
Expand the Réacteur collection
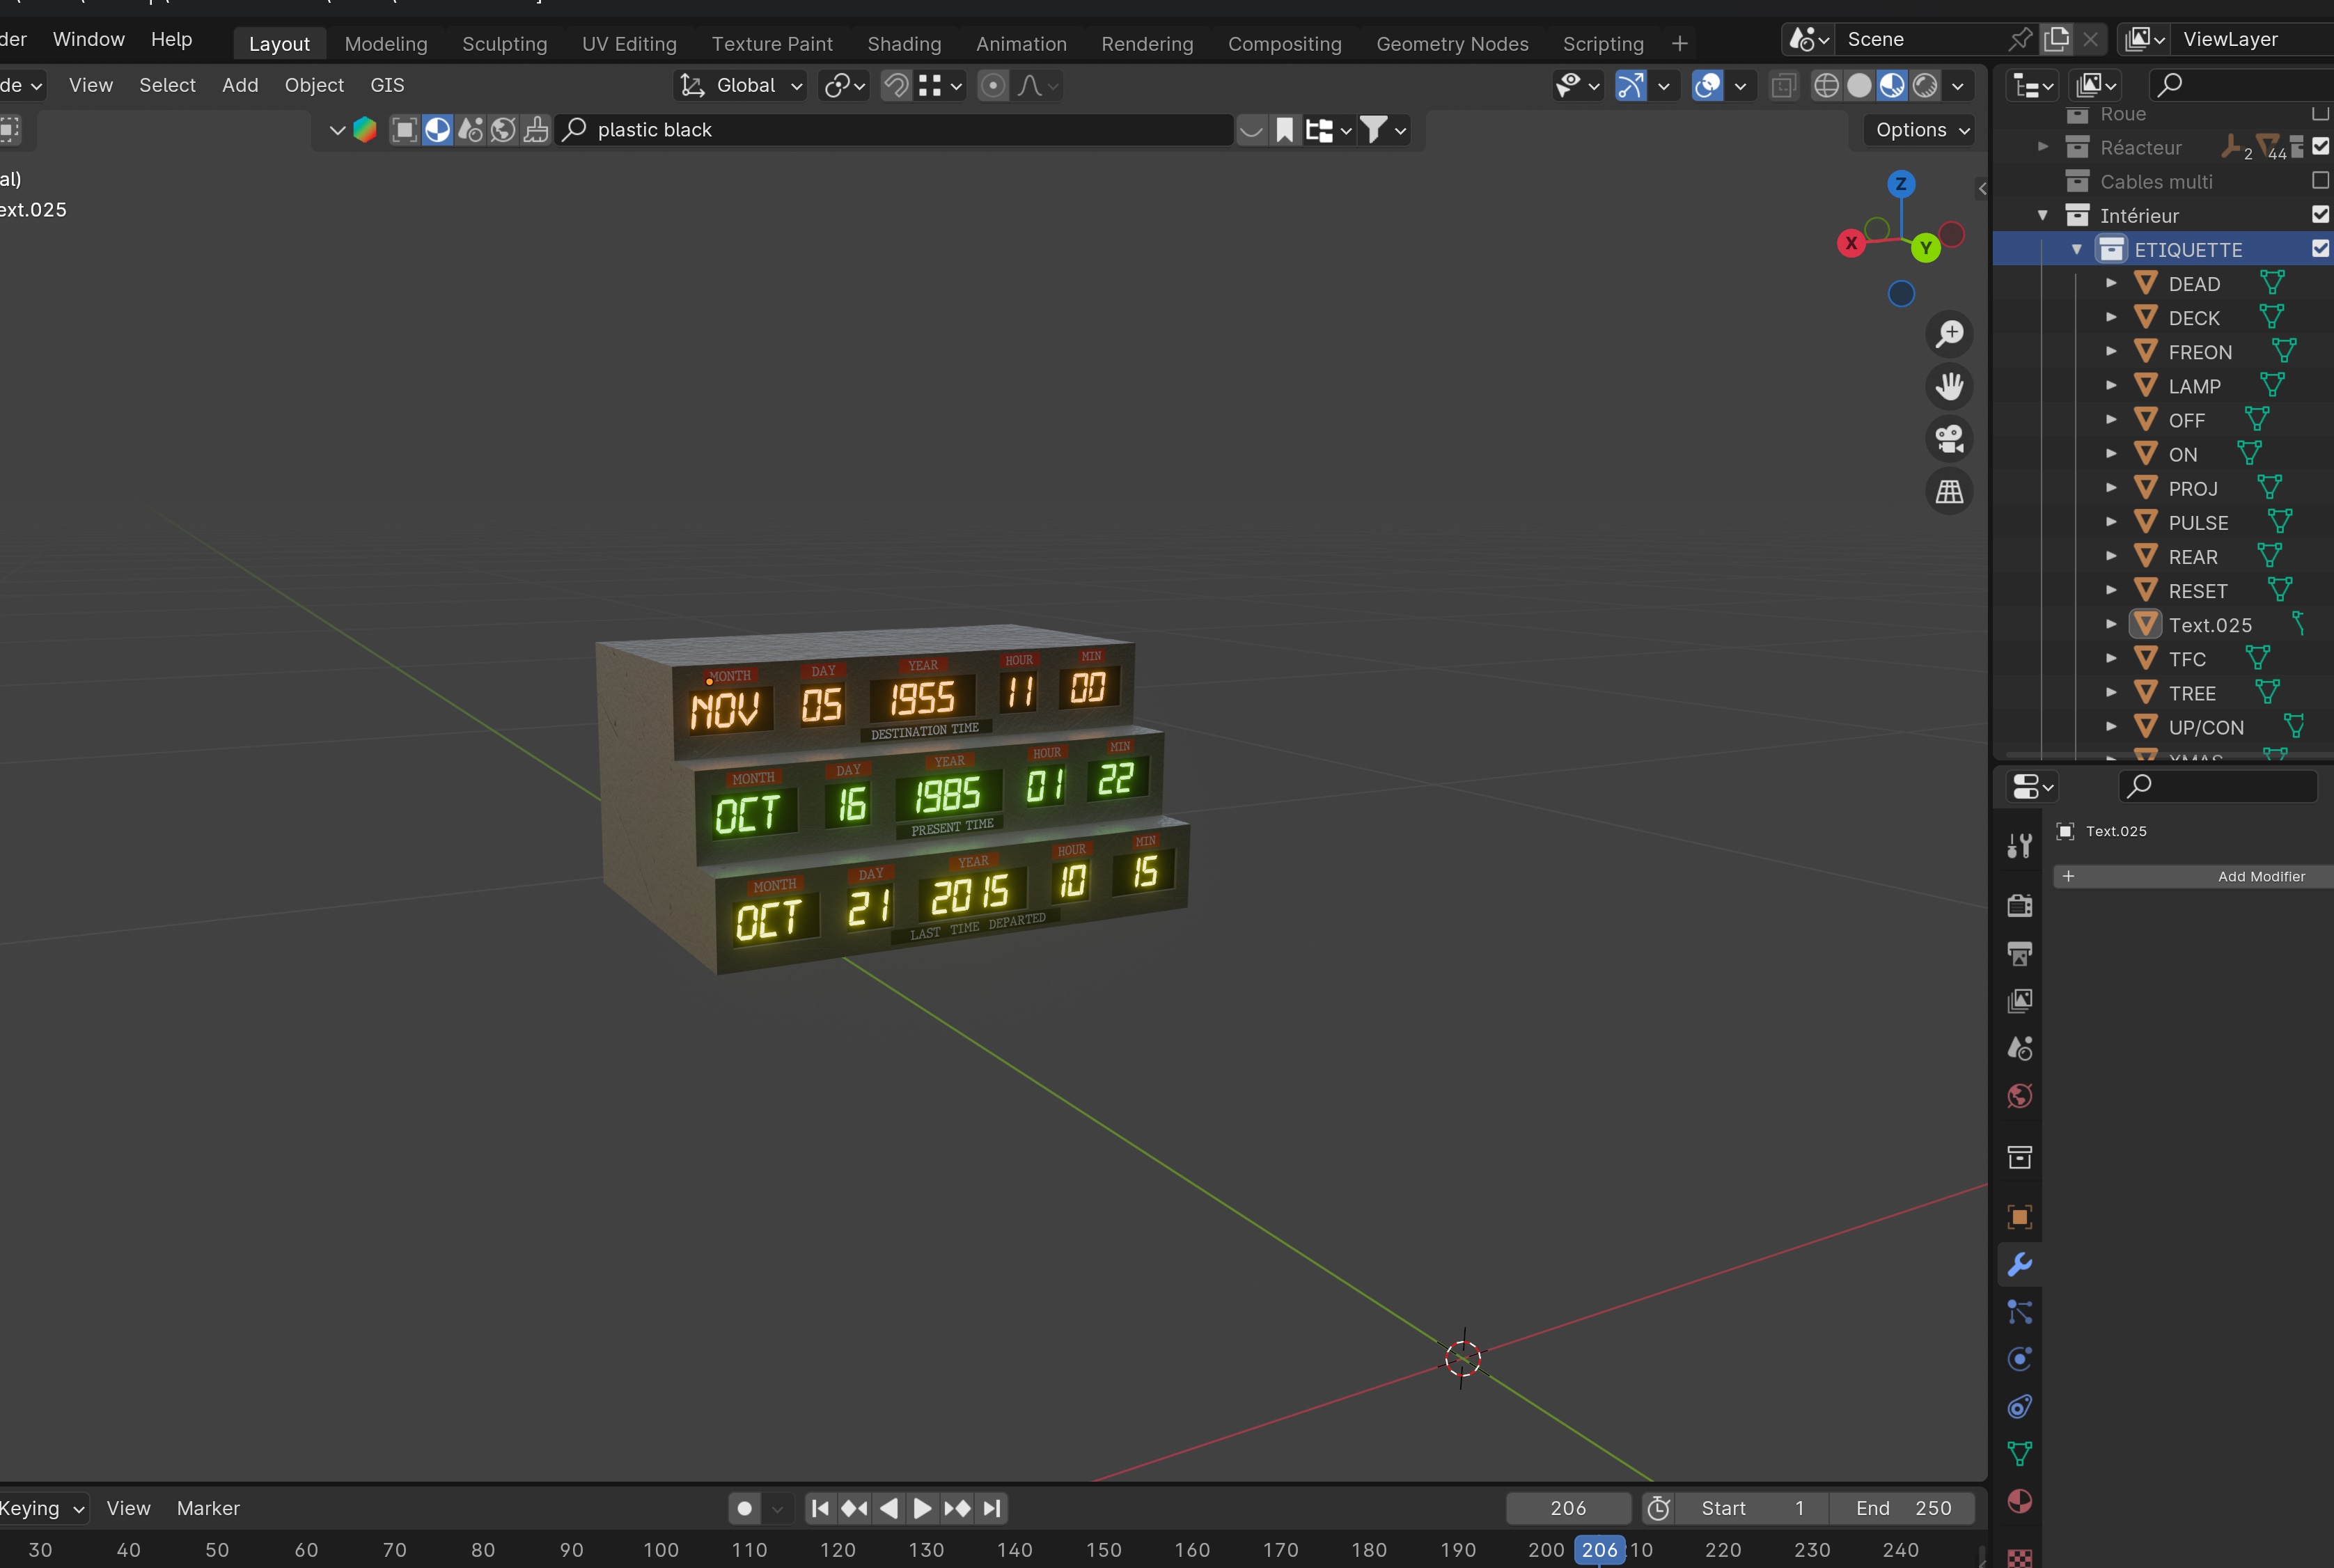click(x=2042, y=147)
